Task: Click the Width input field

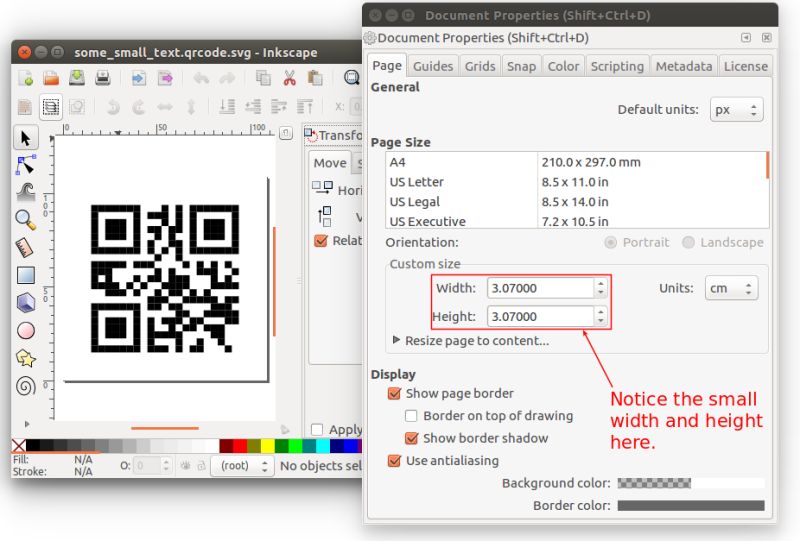Action: pyautogui.click(x=540, y=288)
